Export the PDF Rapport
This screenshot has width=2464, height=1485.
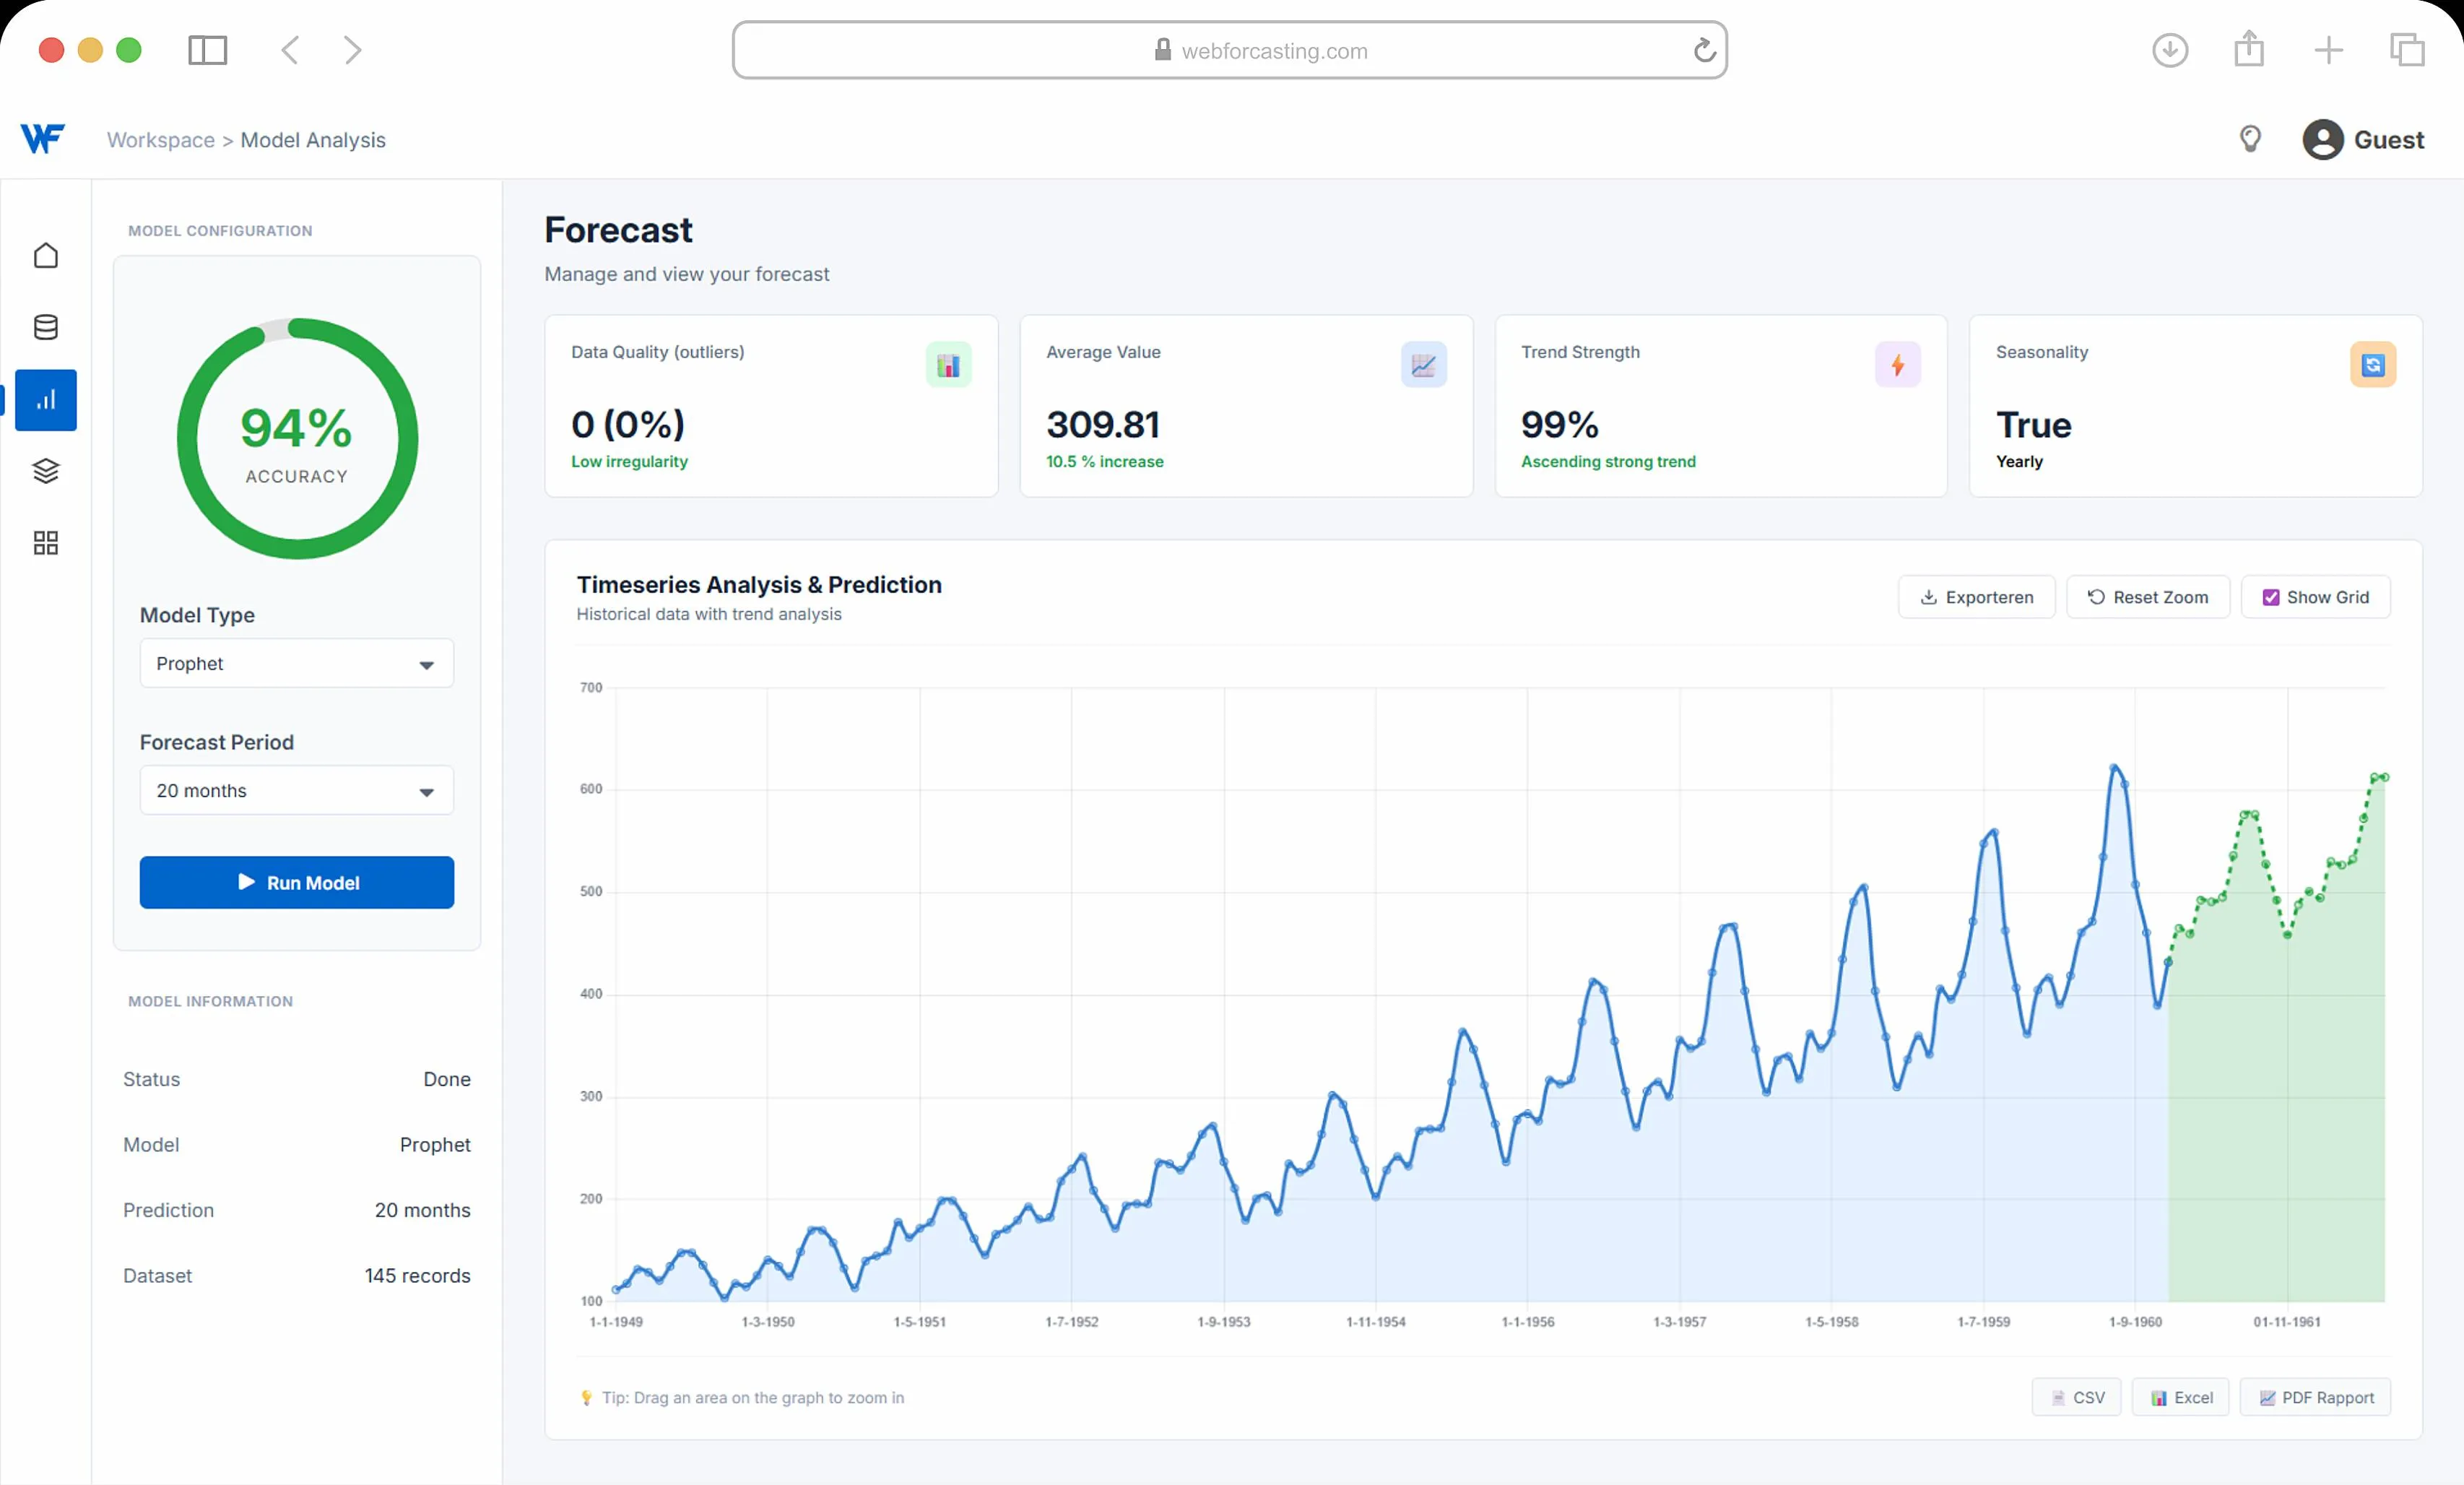tap(2315, 1397)
